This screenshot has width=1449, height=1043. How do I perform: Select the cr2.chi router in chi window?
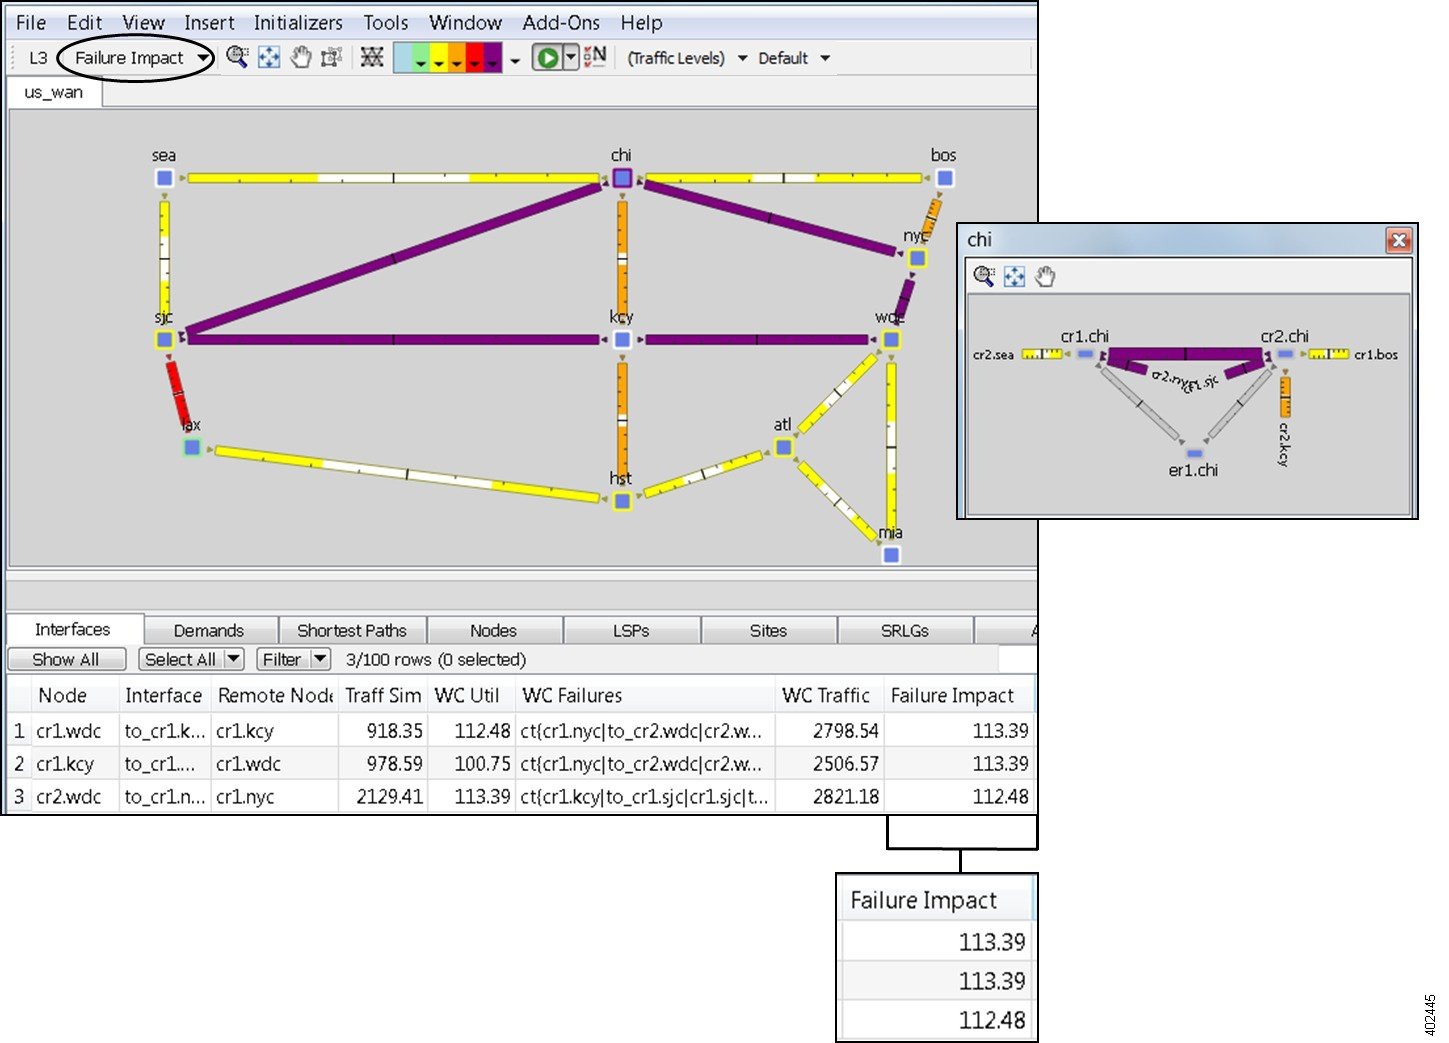click(1285, 354)
